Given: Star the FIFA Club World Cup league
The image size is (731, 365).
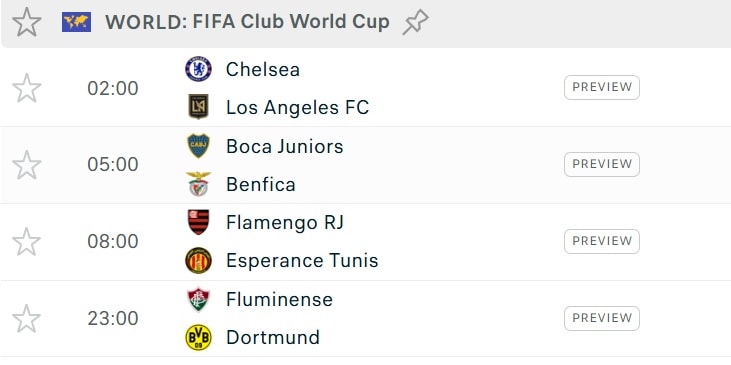Looking at the screenshot, I should tap(27, 22).
